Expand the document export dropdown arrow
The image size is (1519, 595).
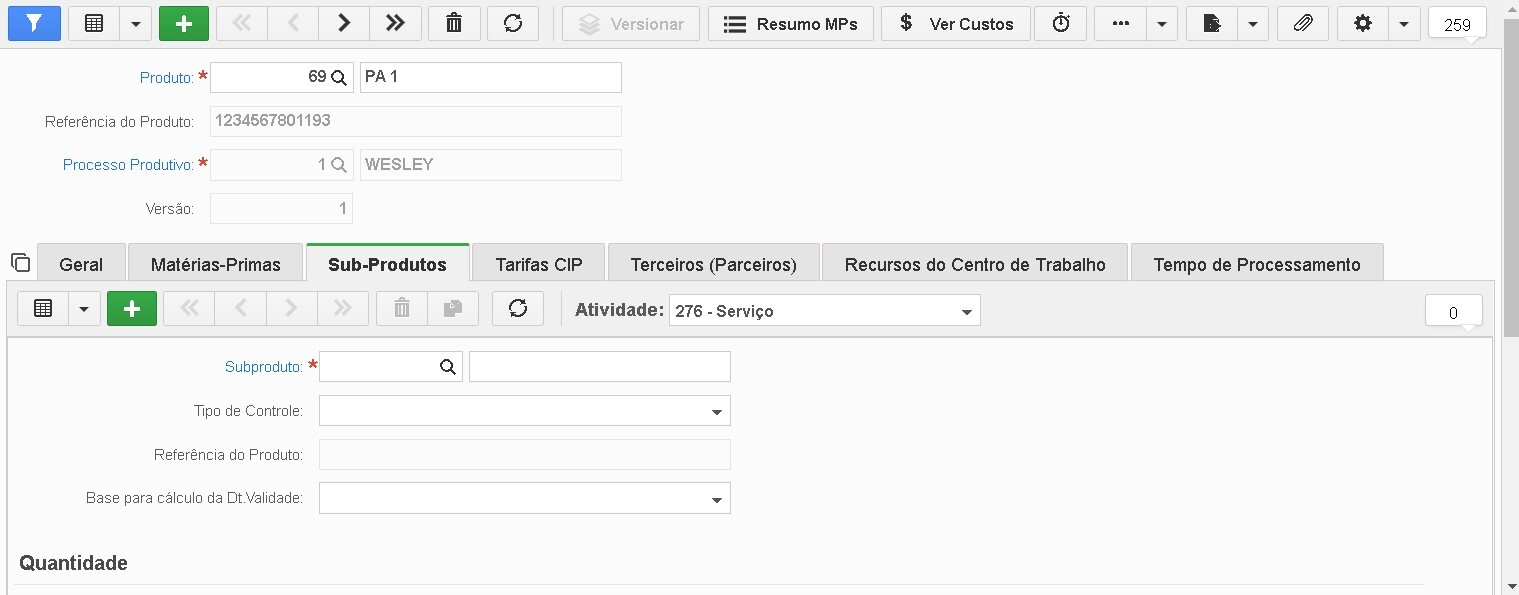click(1253, 23)
